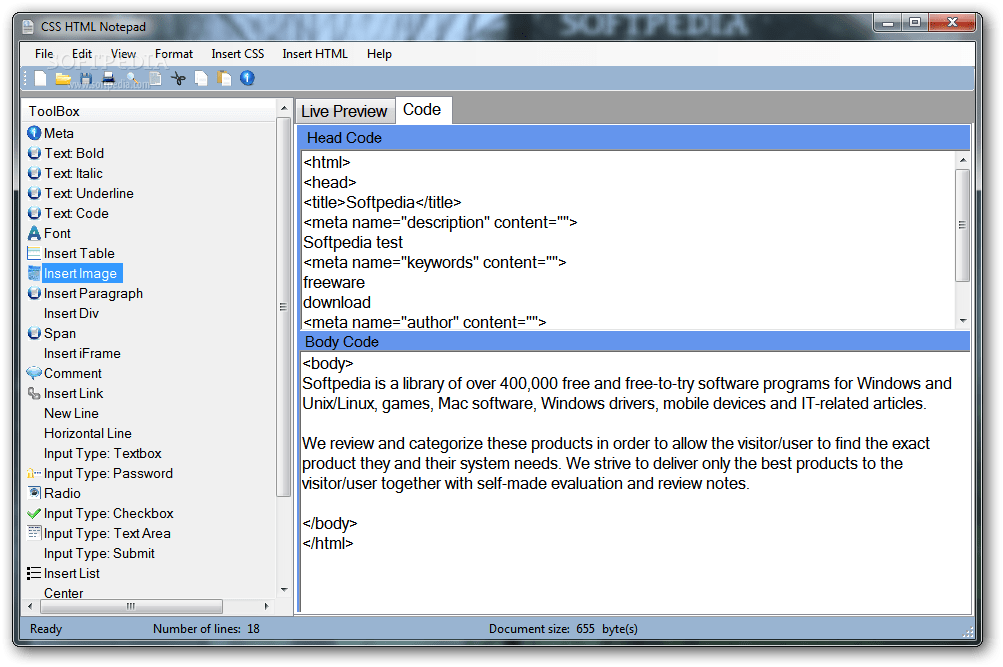
Task: Click the Insert Table icon in the ToolBox
Action: tap(34, 253)
